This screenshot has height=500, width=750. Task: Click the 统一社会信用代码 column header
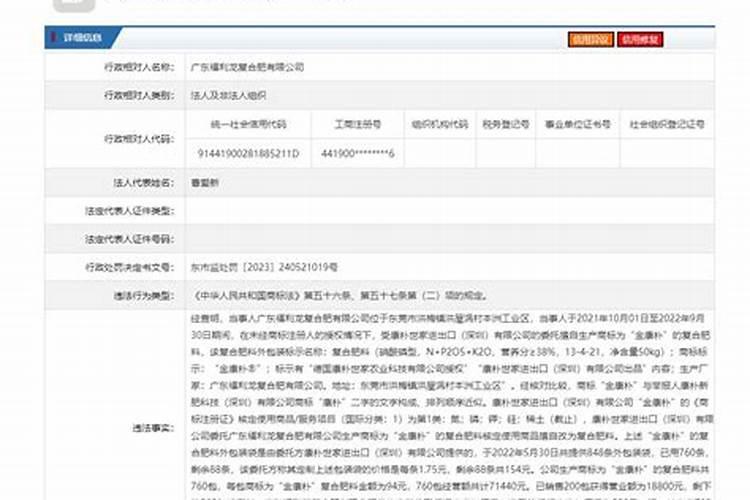(248, 124)
